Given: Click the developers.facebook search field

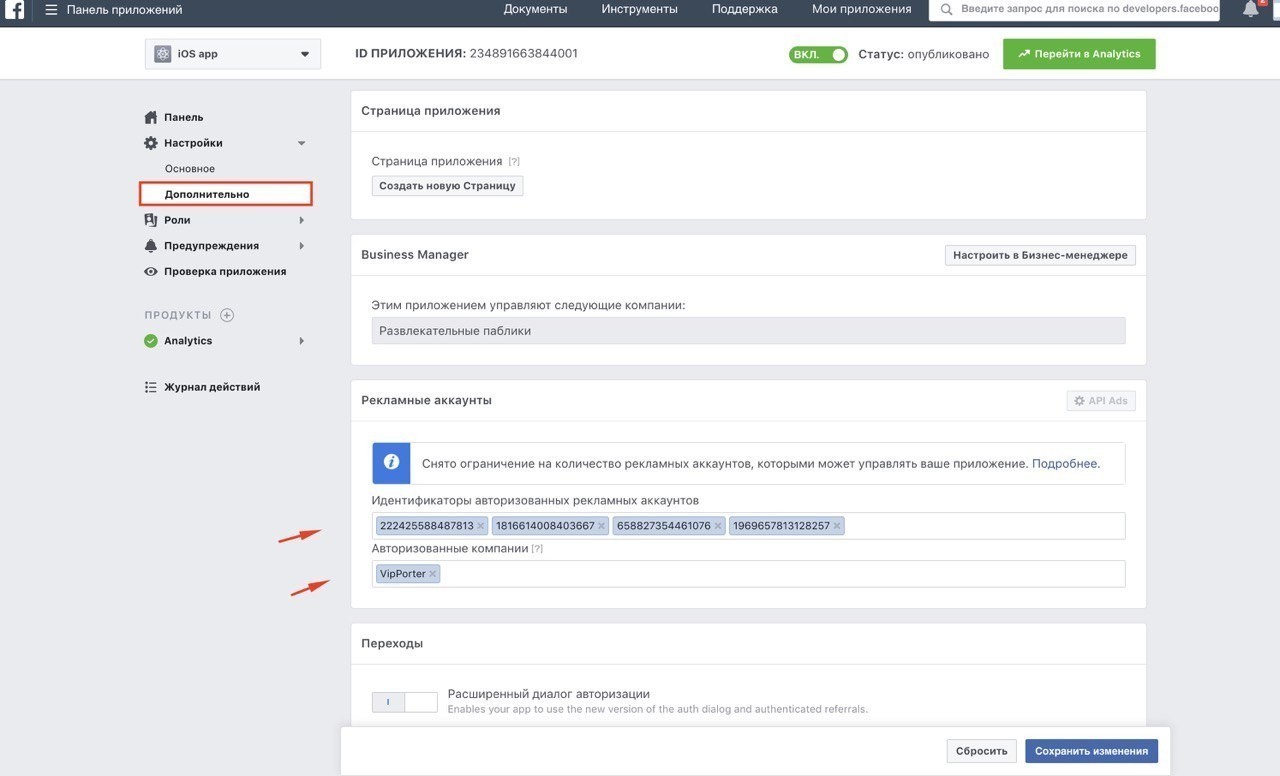Looking at the screenshot, I should (x=1075, y=9).
